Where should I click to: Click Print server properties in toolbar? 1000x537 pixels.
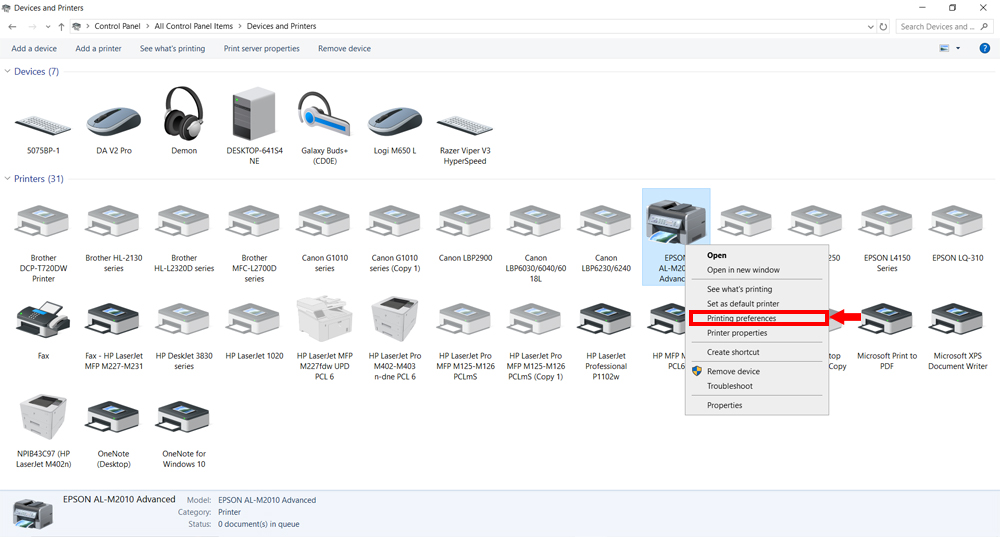[x=261, y=48]
